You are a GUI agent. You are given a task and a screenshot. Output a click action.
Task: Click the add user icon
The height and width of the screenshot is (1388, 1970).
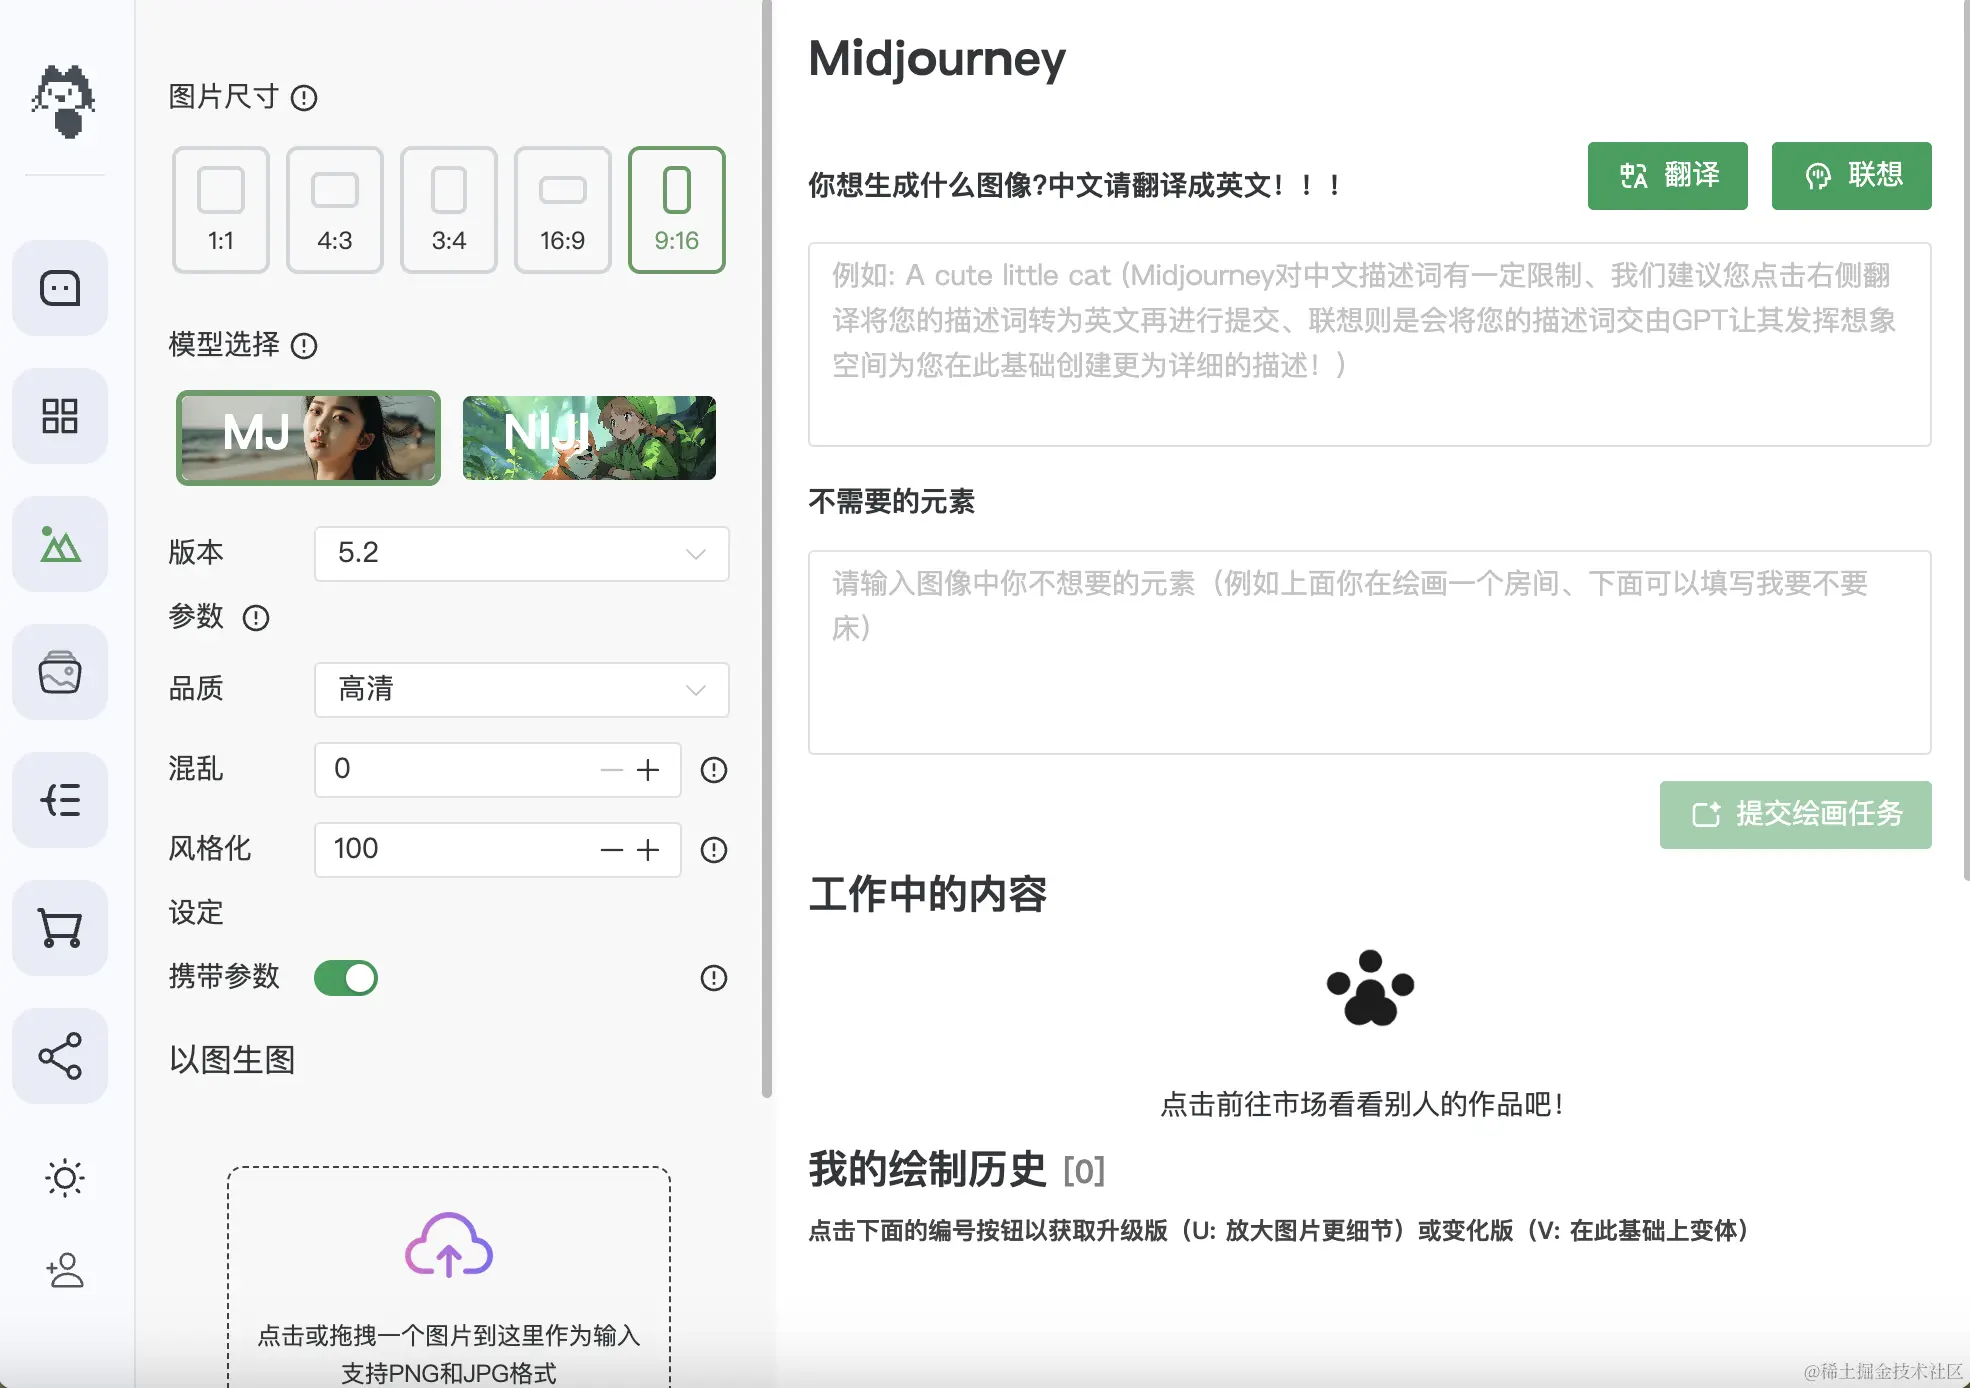tap(65, 1270)
